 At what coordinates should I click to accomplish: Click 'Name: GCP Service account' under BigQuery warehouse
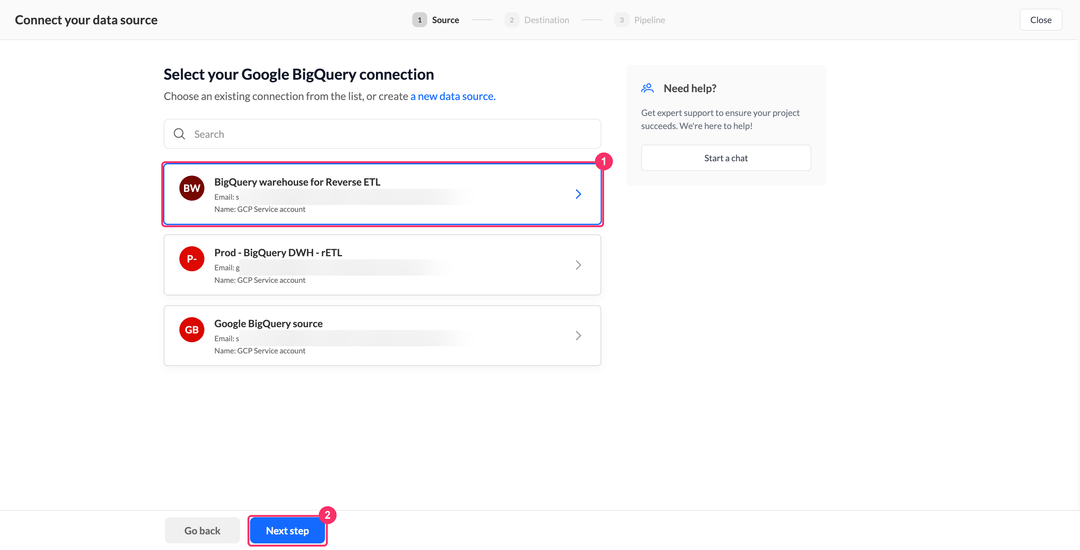click(260, 209)
